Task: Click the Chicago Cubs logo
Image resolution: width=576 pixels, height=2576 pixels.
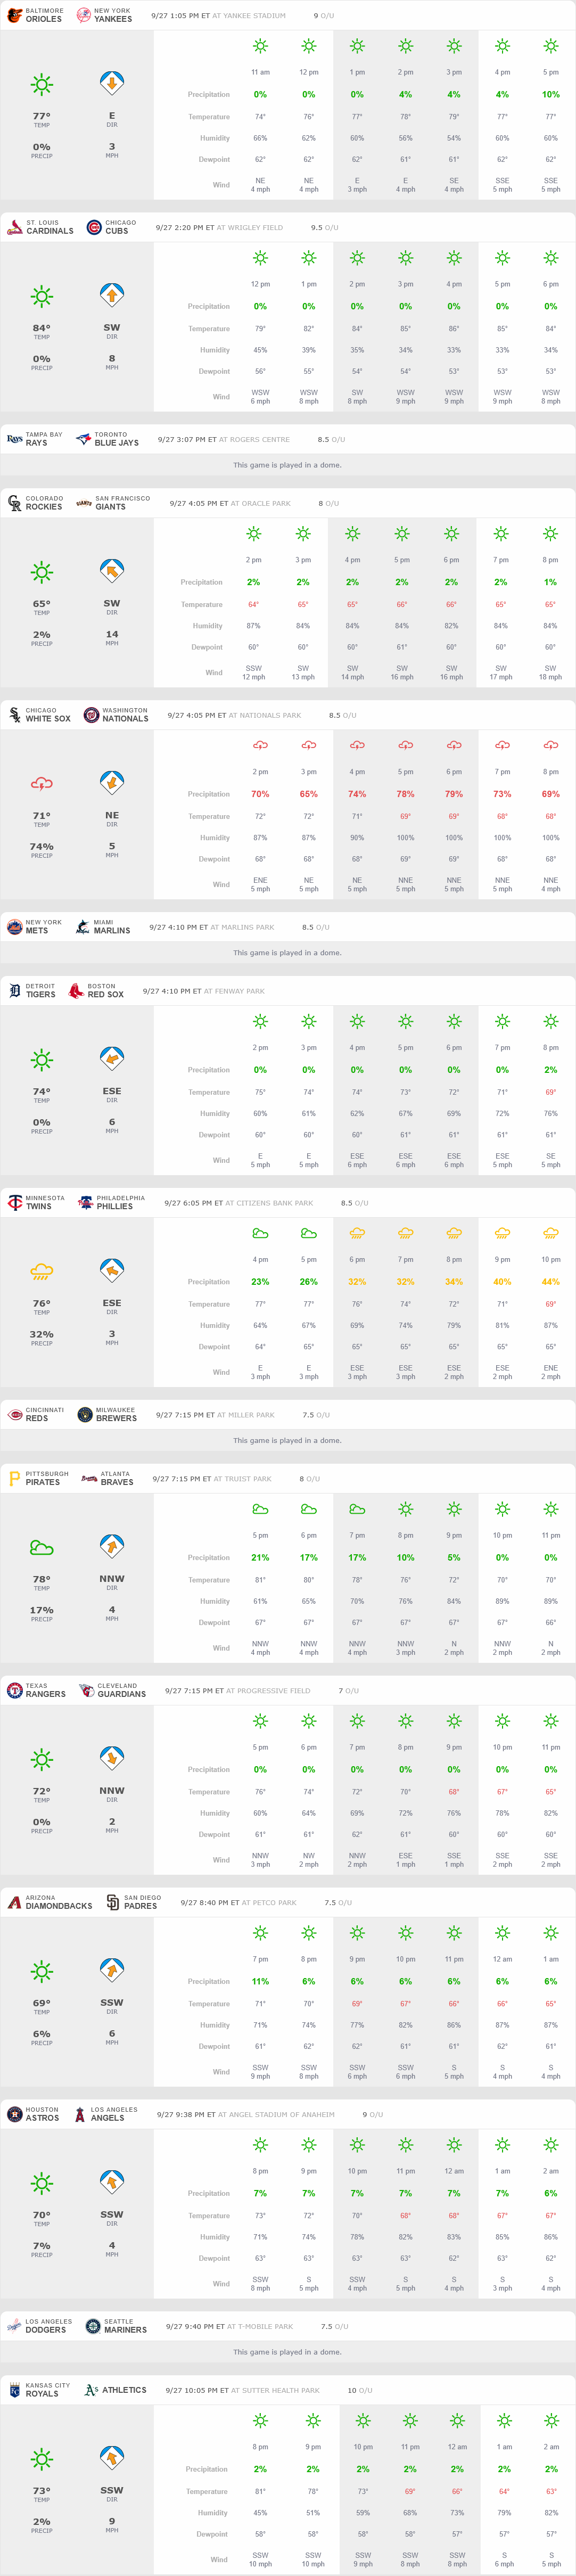Action: pyautogui.click(x=94, y=227)
